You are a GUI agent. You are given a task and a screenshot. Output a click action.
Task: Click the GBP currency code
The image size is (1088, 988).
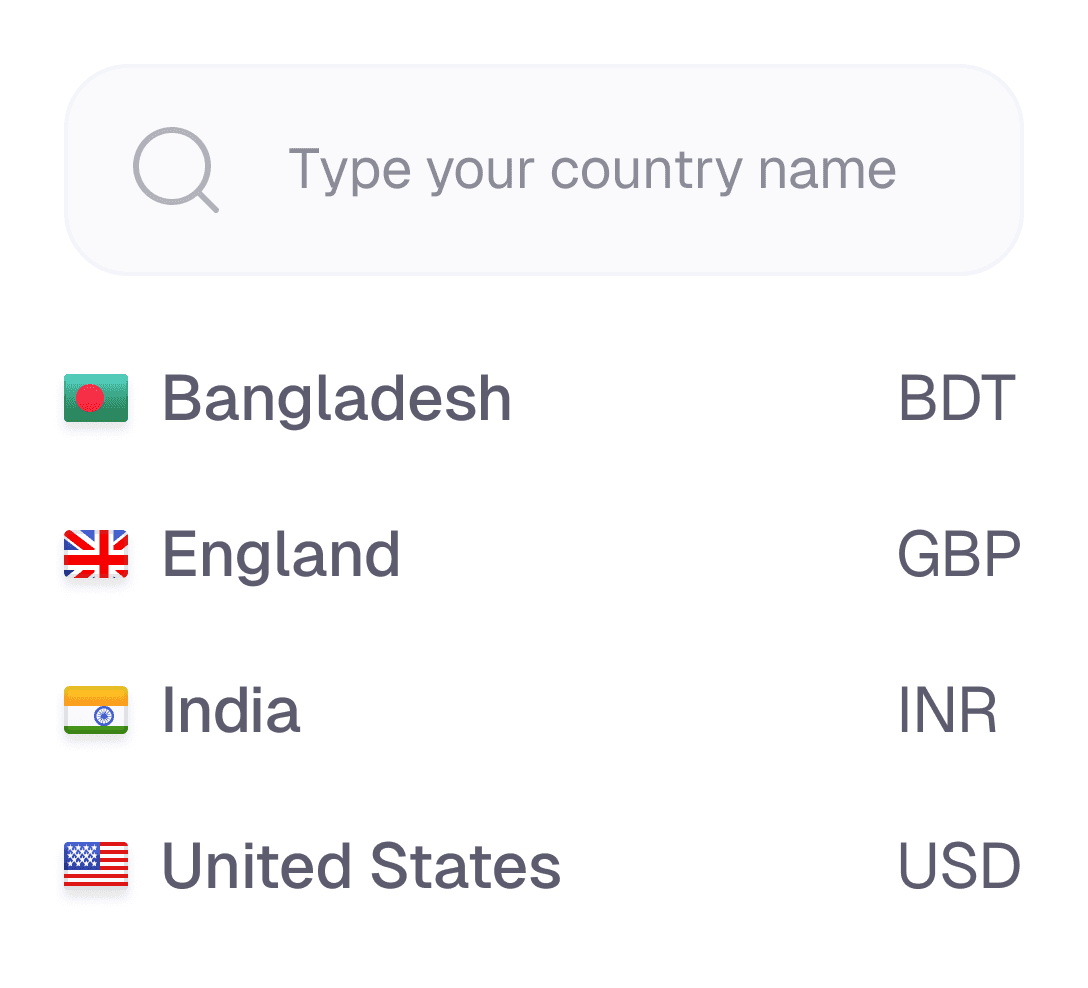click(x=959, y=554)
